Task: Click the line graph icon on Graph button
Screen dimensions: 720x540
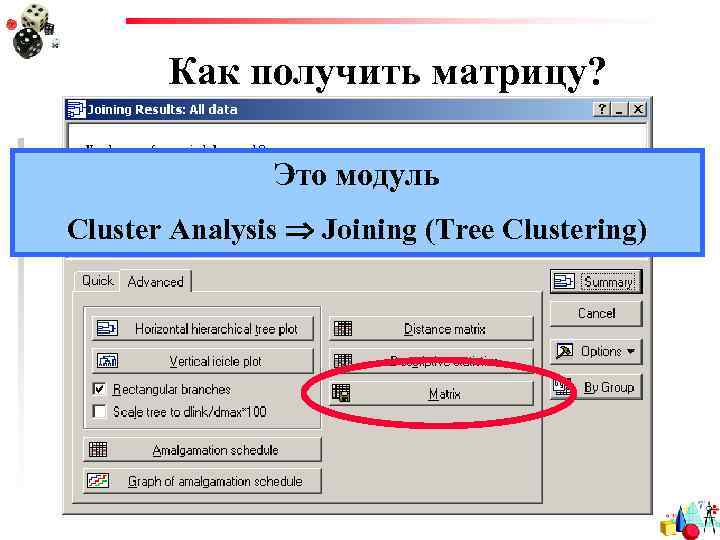Action: (x=98, y=481)
